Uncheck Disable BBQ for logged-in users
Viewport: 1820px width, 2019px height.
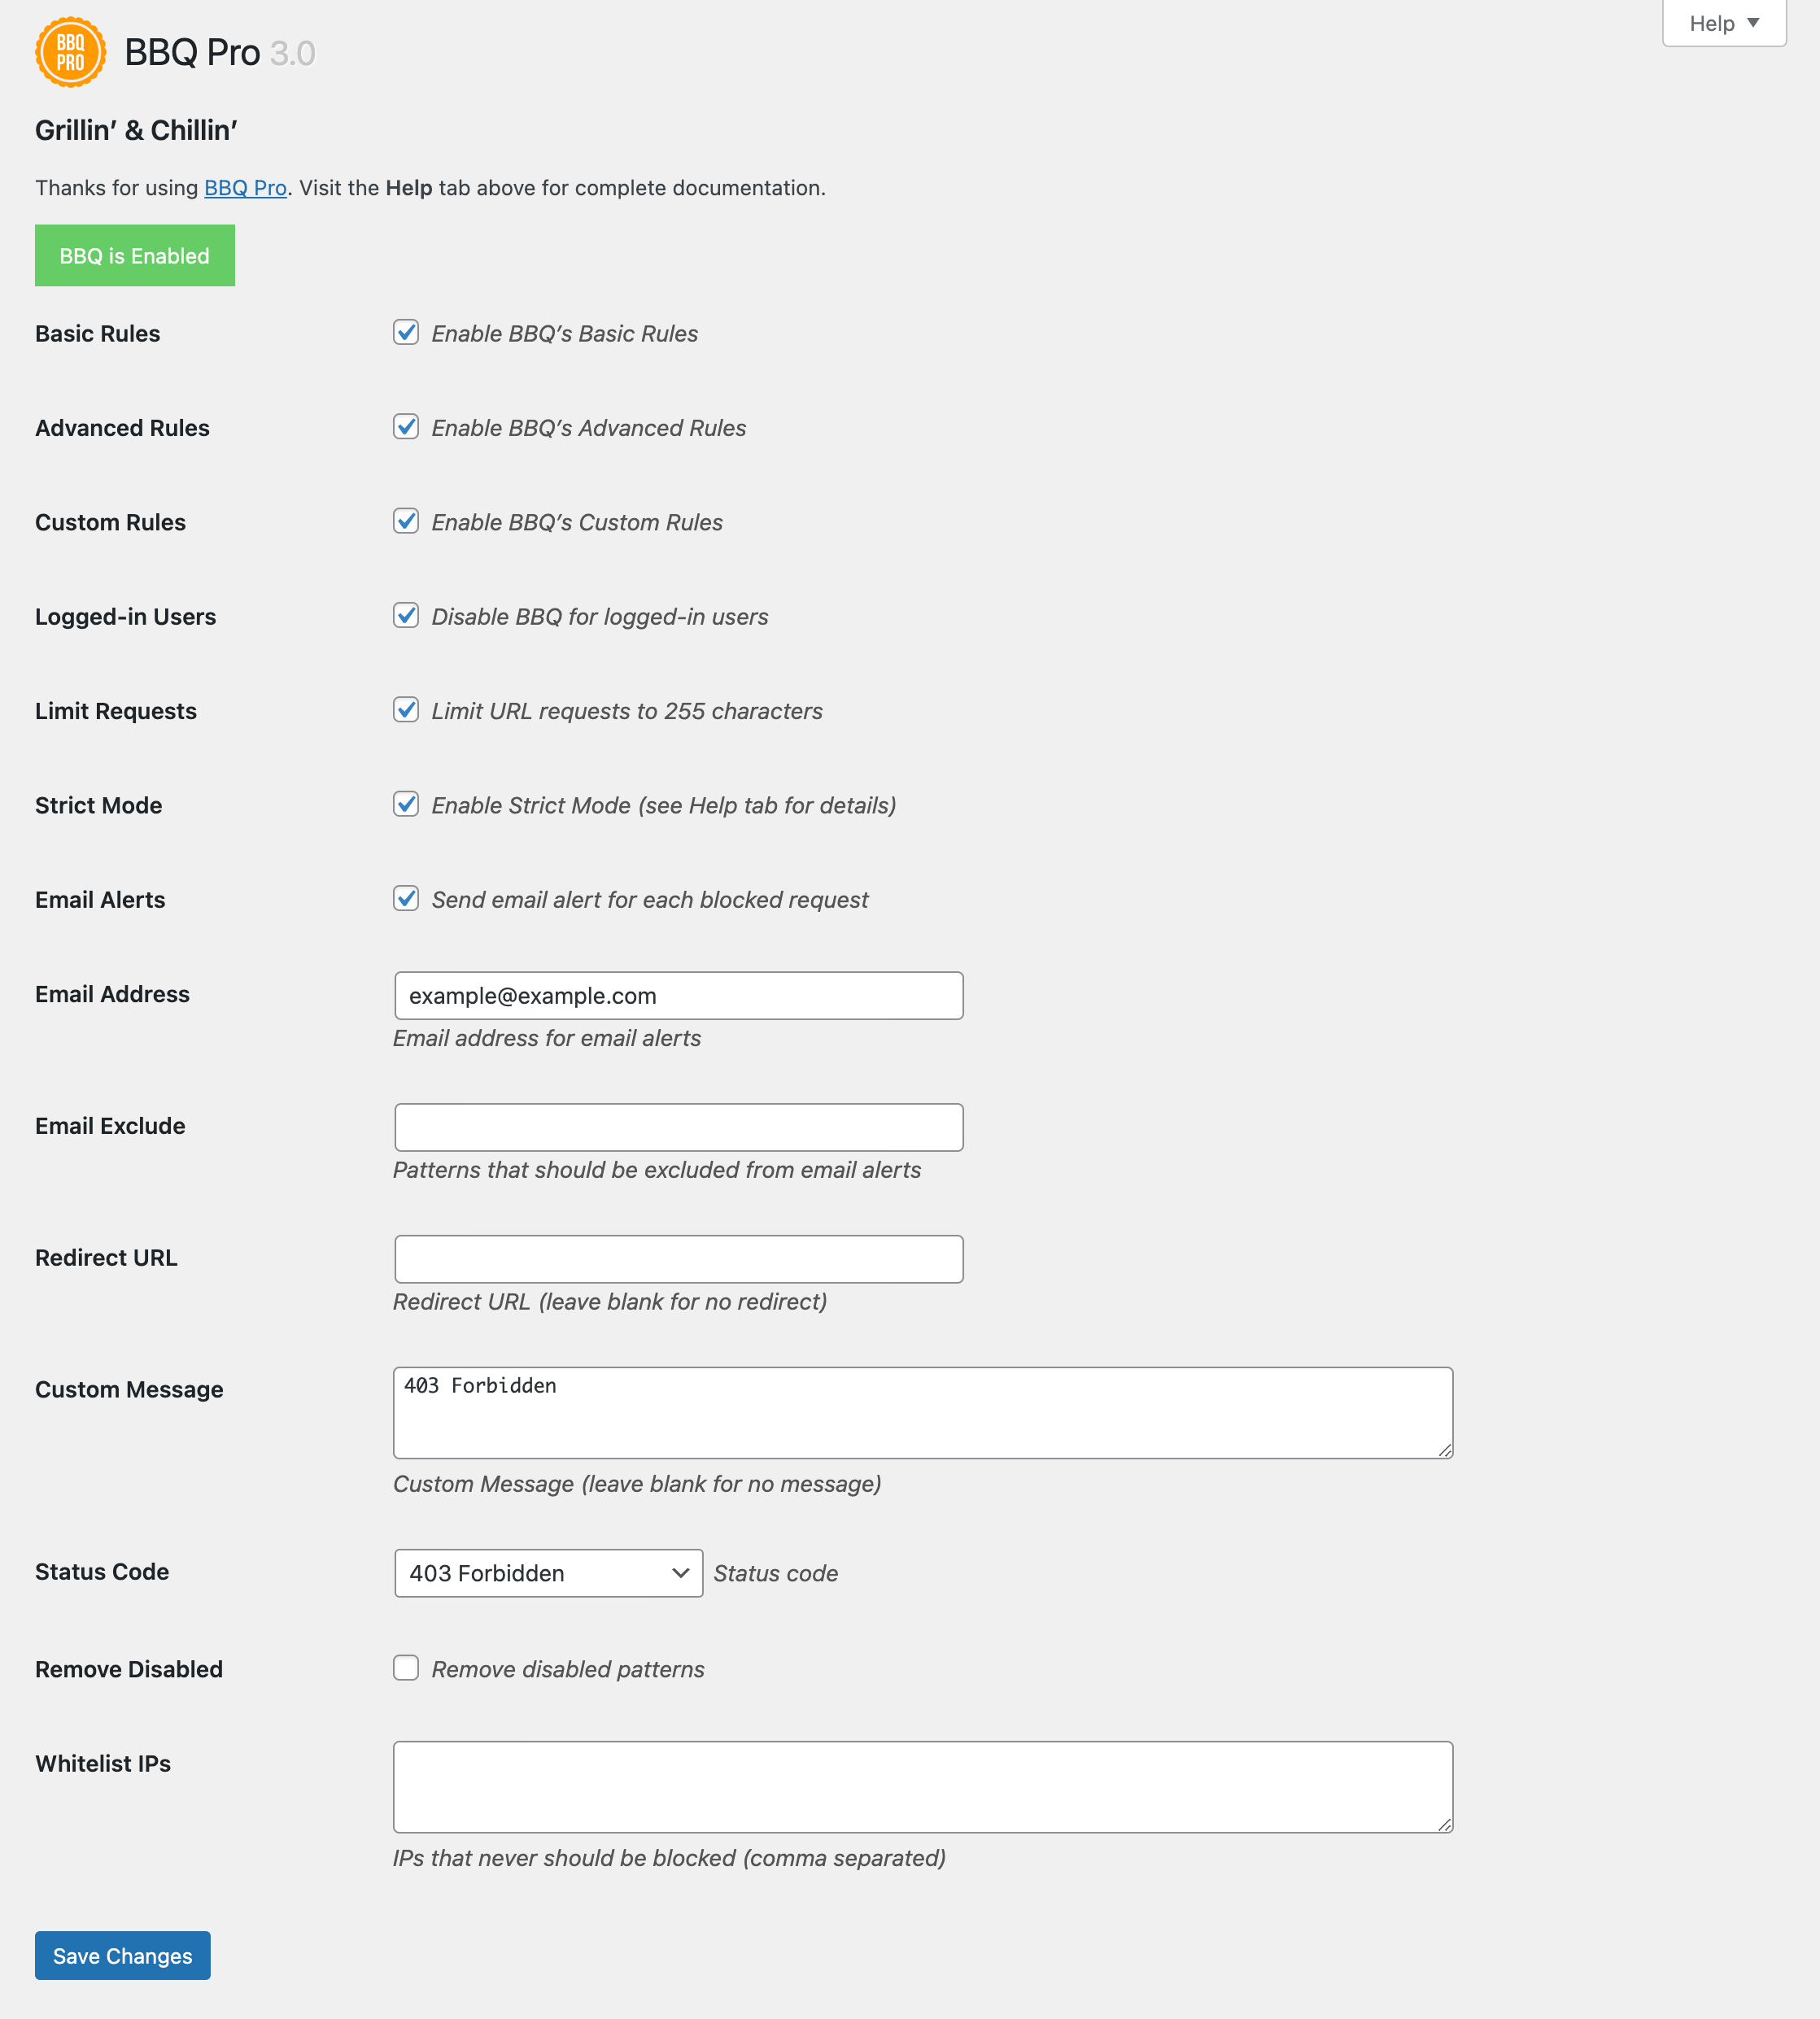click(406, 615)
